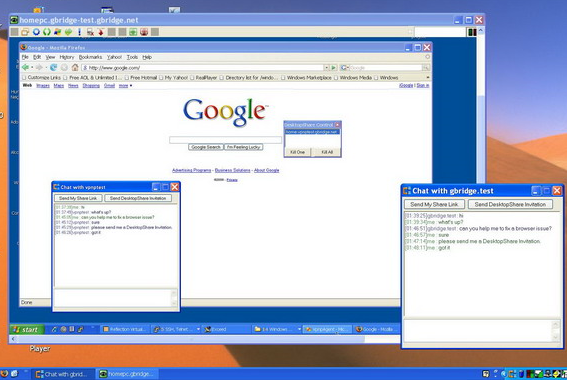
Task: Click the Firefox logo in the title bar
Action: 24,47
